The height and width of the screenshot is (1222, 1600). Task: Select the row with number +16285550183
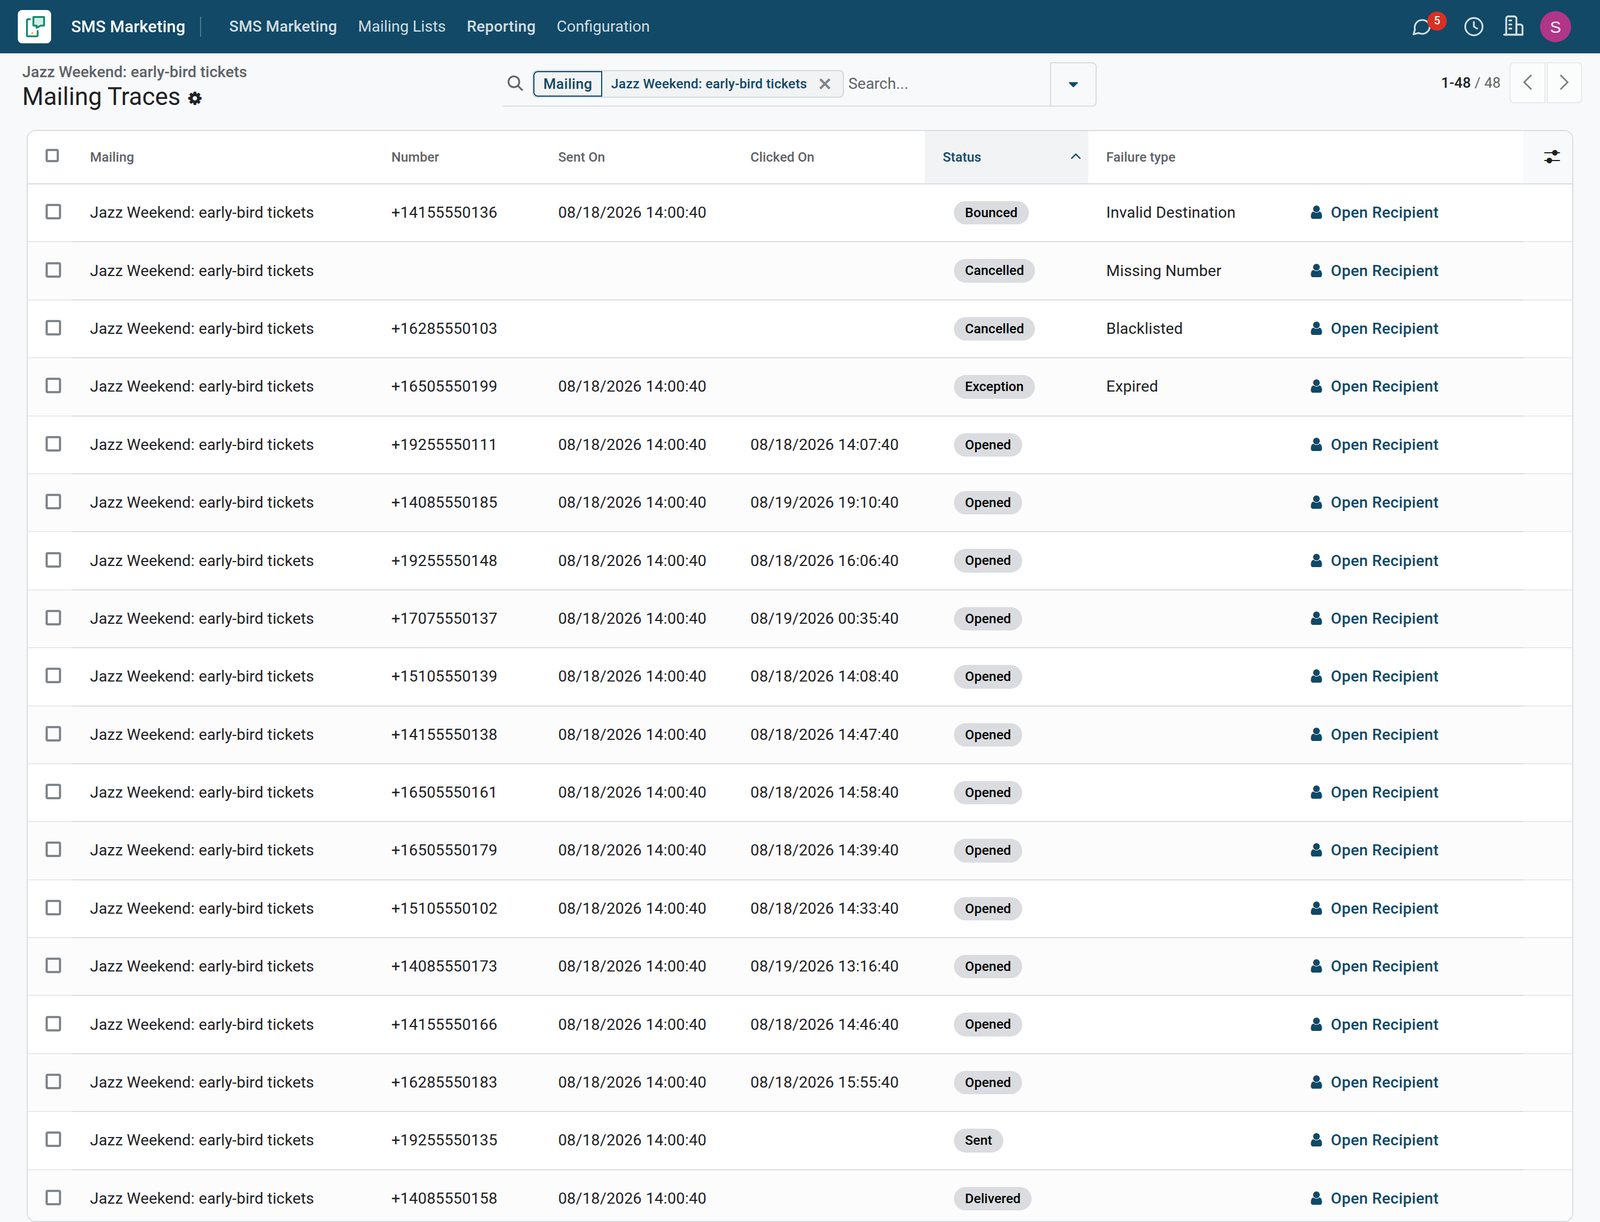pyautogui.click(x=53, y=1082)
